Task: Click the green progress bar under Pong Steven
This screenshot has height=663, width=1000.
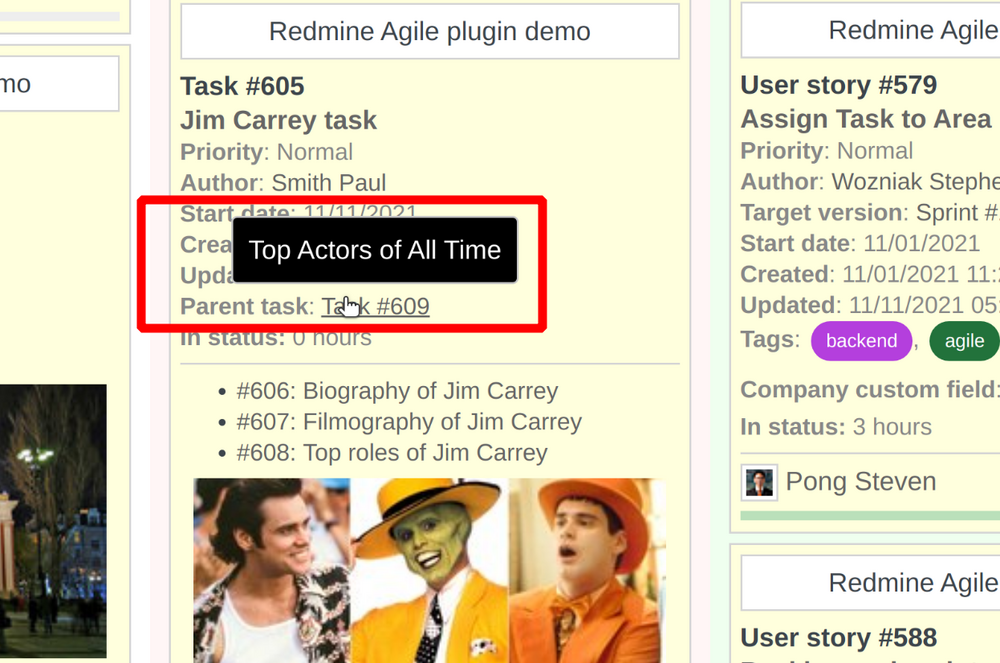Action: pyautogui.click(x=868, y=513)
